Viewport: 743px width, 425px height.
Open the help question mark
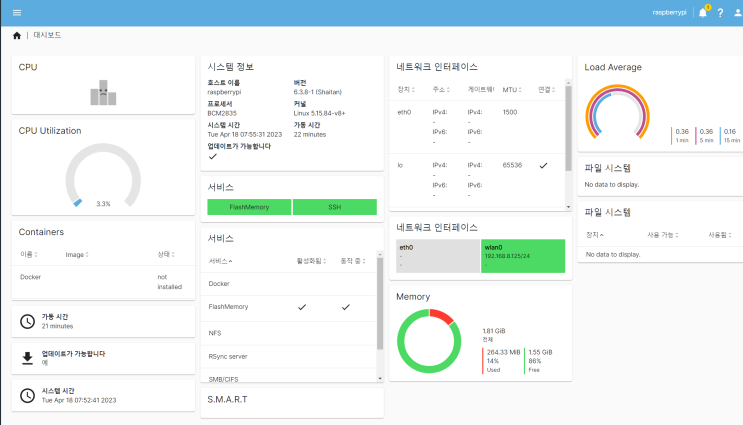720,13
